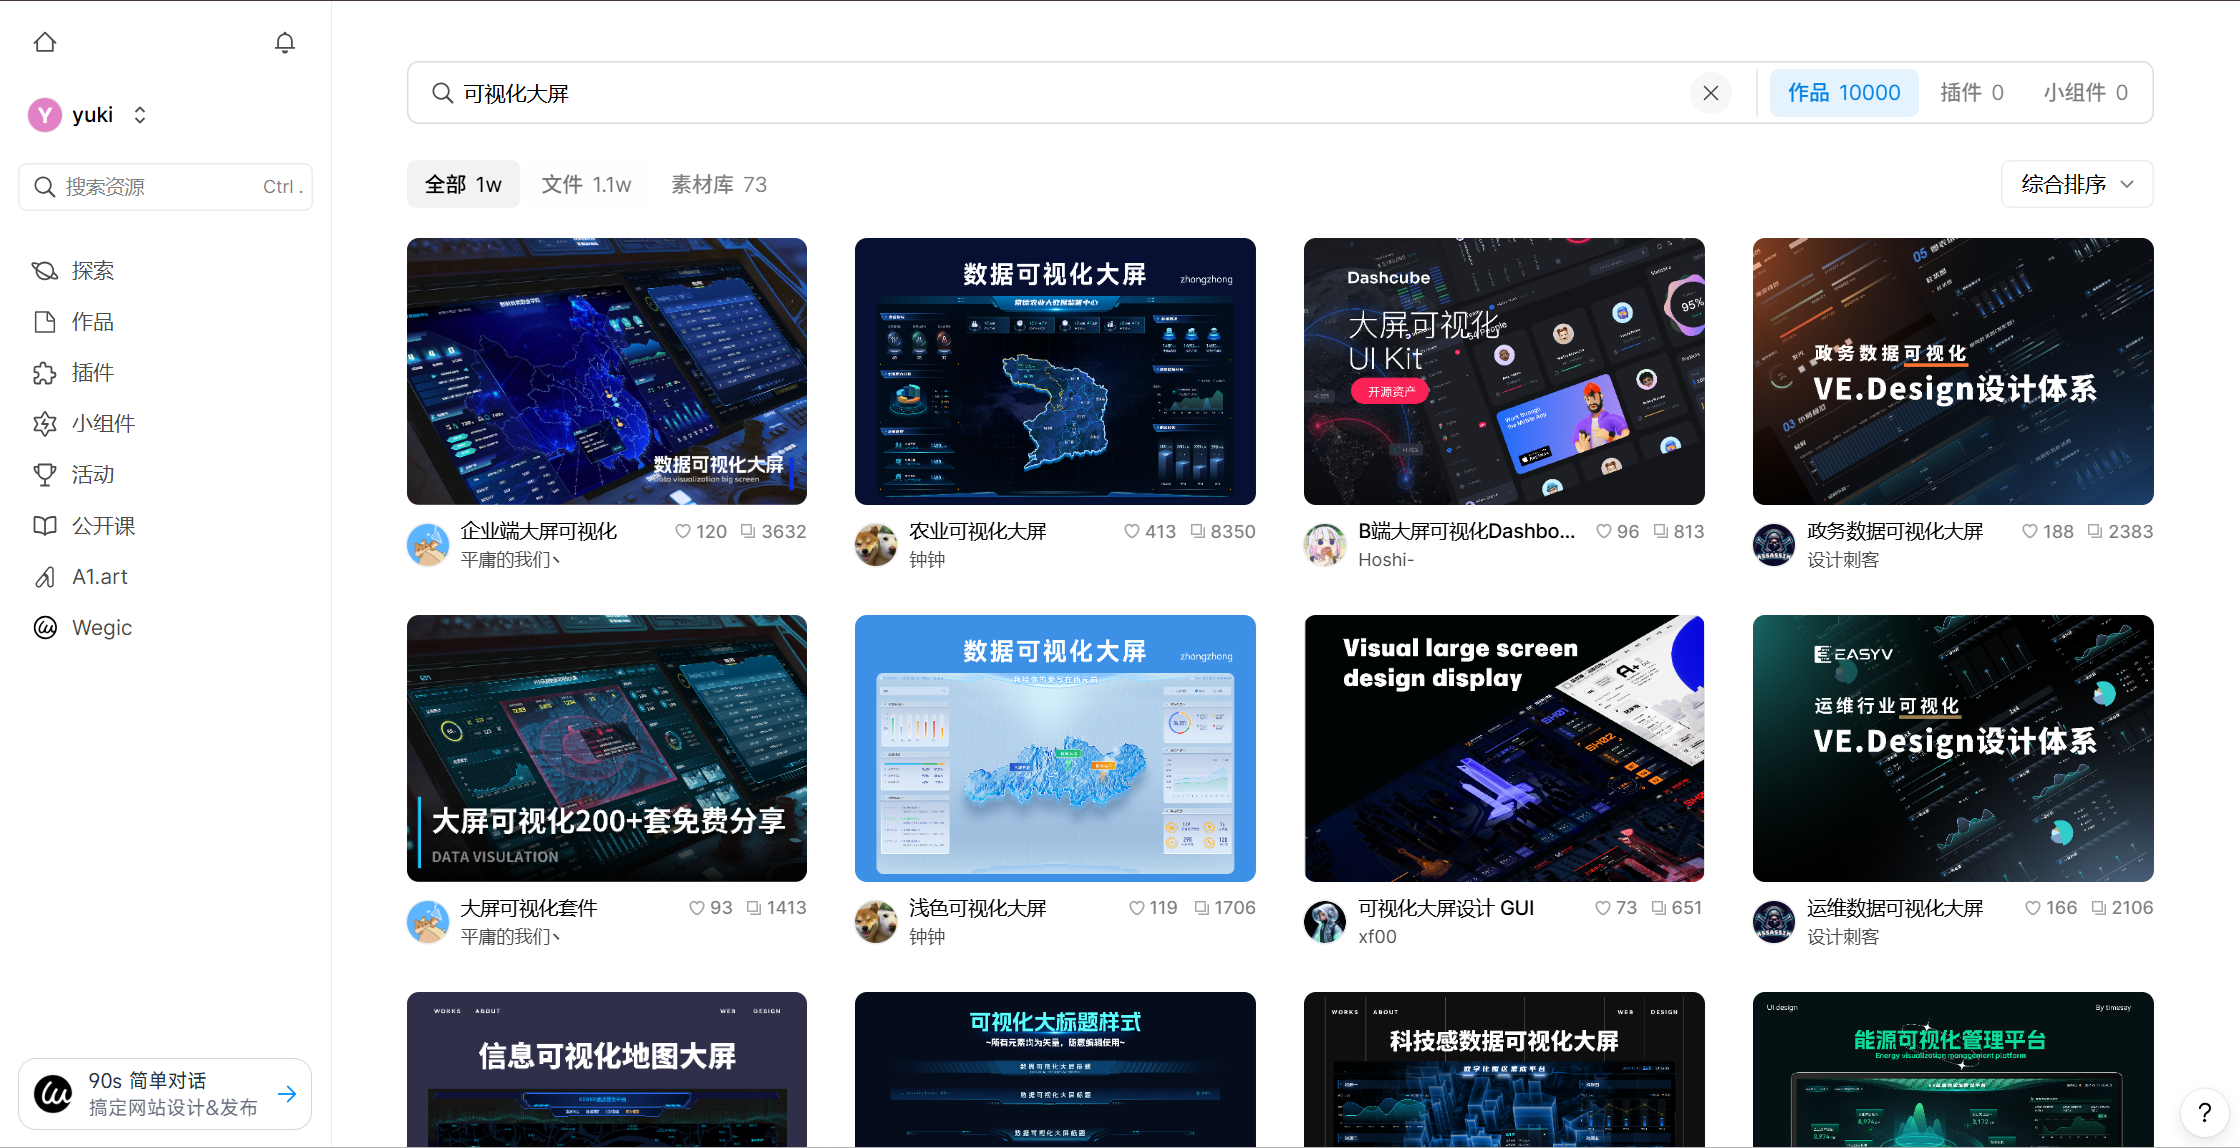Click the 作品 (Works) sidebar icon
Image resolution: width=2240 pixels, height=1148 pixels.
tap(45, 321)
